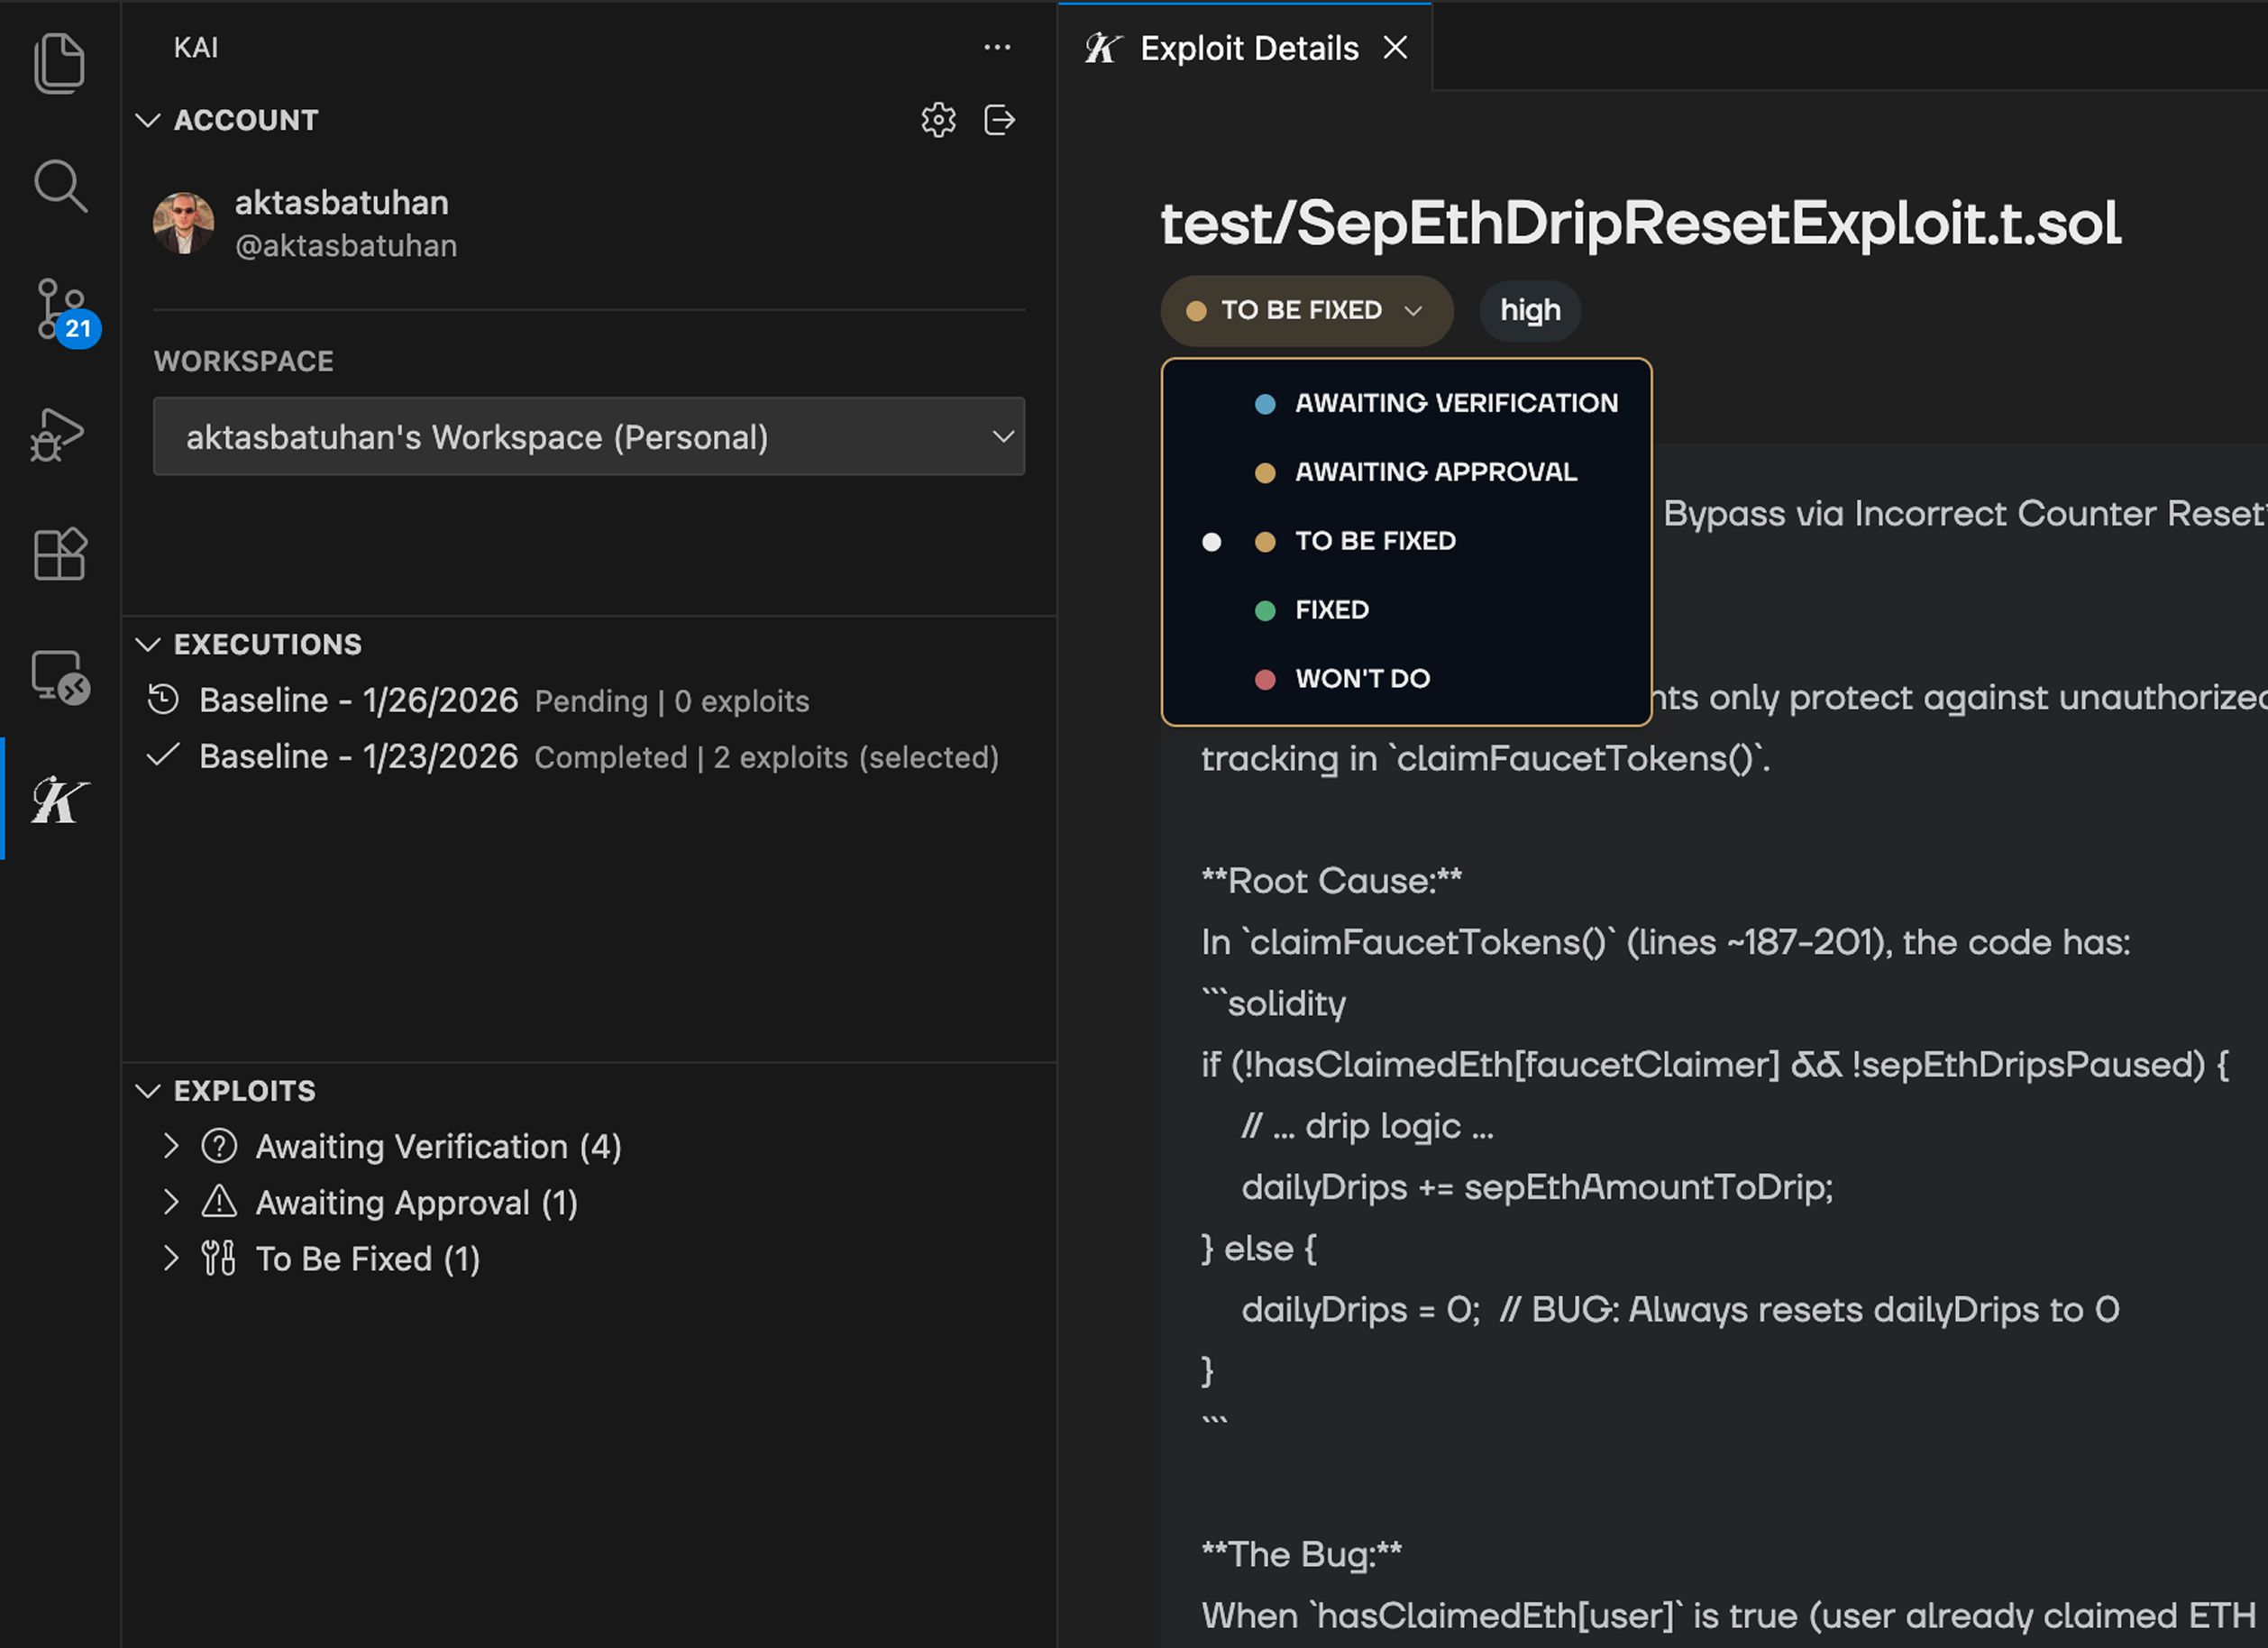Select the KAI extension icon in activity bar
The image size is (2268, 1648).
pos(59,800)
